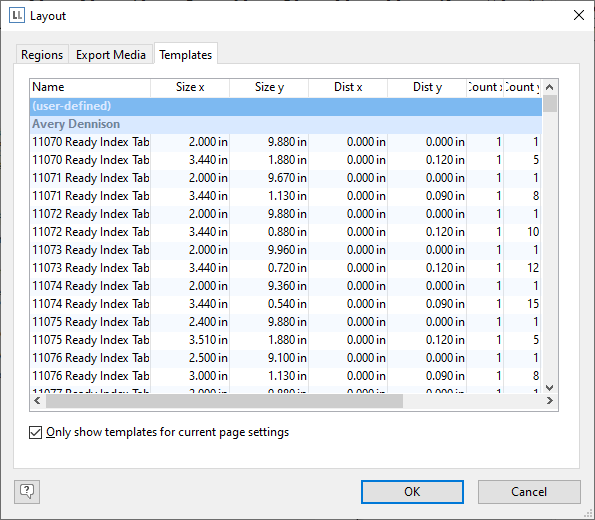The height and width of the screenshot is (520, 595).
Task: Select 11073 Ready Index Tab with 0.720 in height
Action: [x=286, y=268]
